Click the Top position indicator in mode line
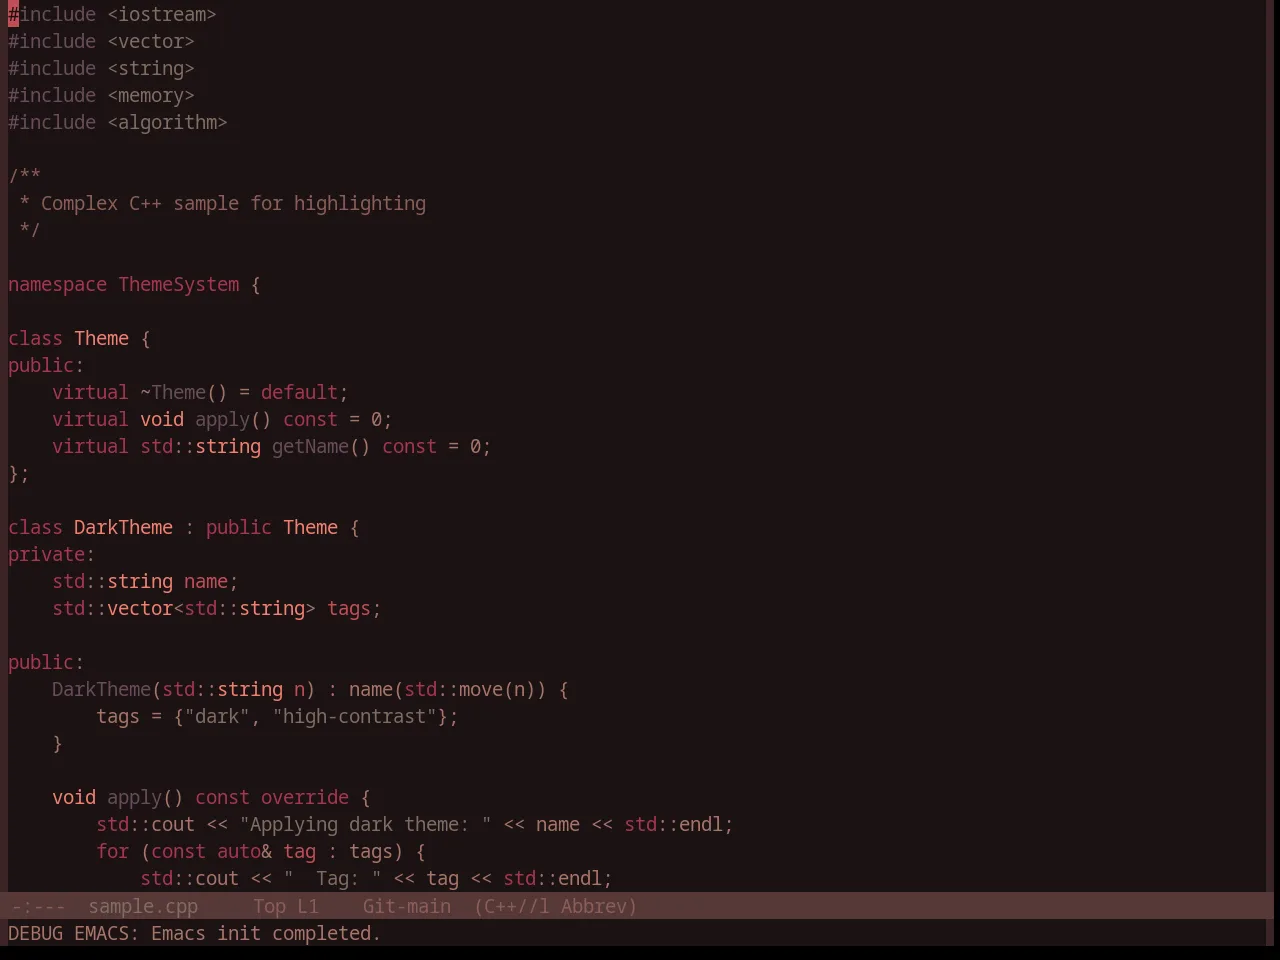The width and height of the screenshot is (1280, 960). tap(270, 906)
